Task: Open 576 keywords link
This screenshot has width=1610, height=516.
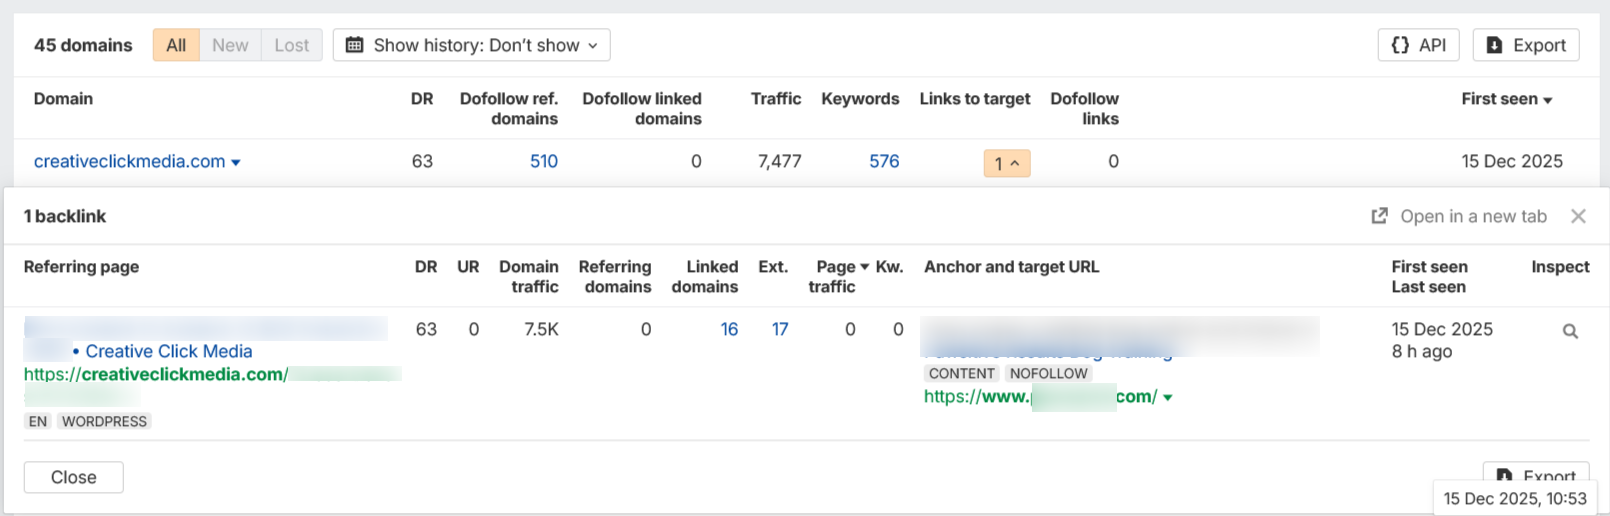Action: [884, 161]
